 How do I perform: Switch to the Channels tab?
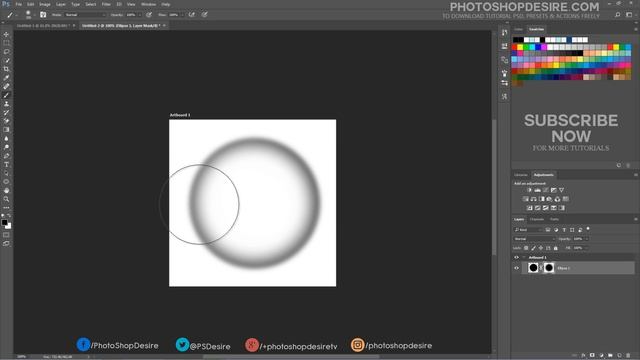536,220
